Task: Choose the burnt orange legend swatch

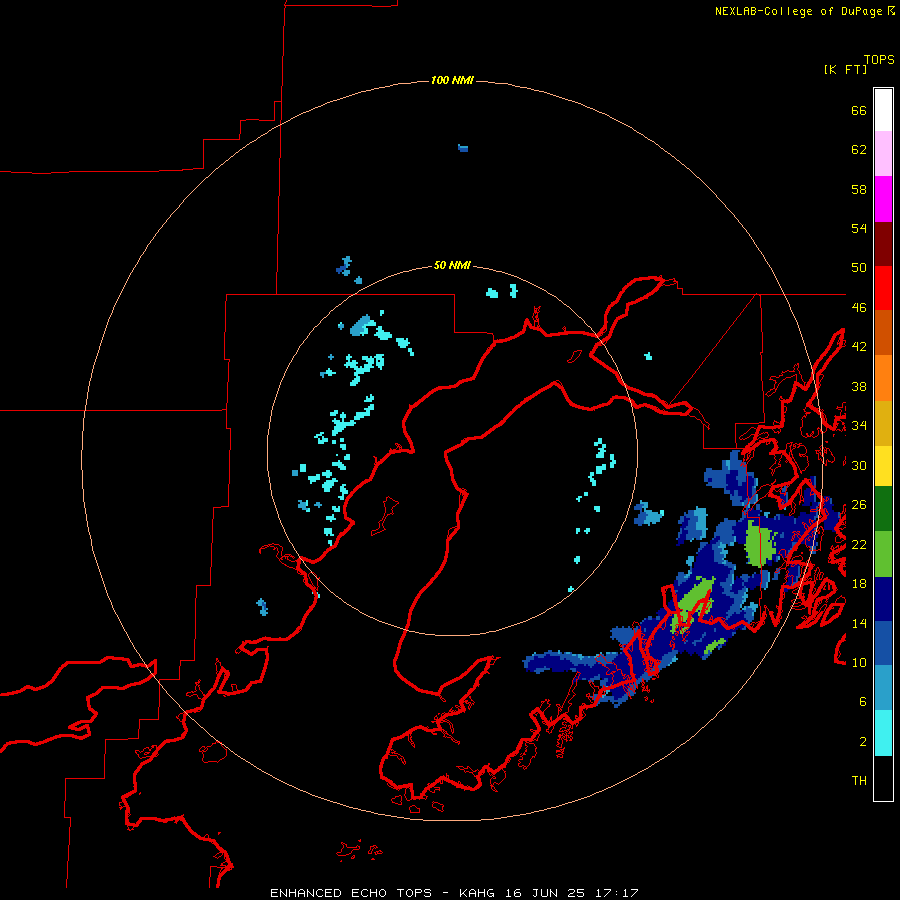Action: pyautogui.click(x=883, y=333)
